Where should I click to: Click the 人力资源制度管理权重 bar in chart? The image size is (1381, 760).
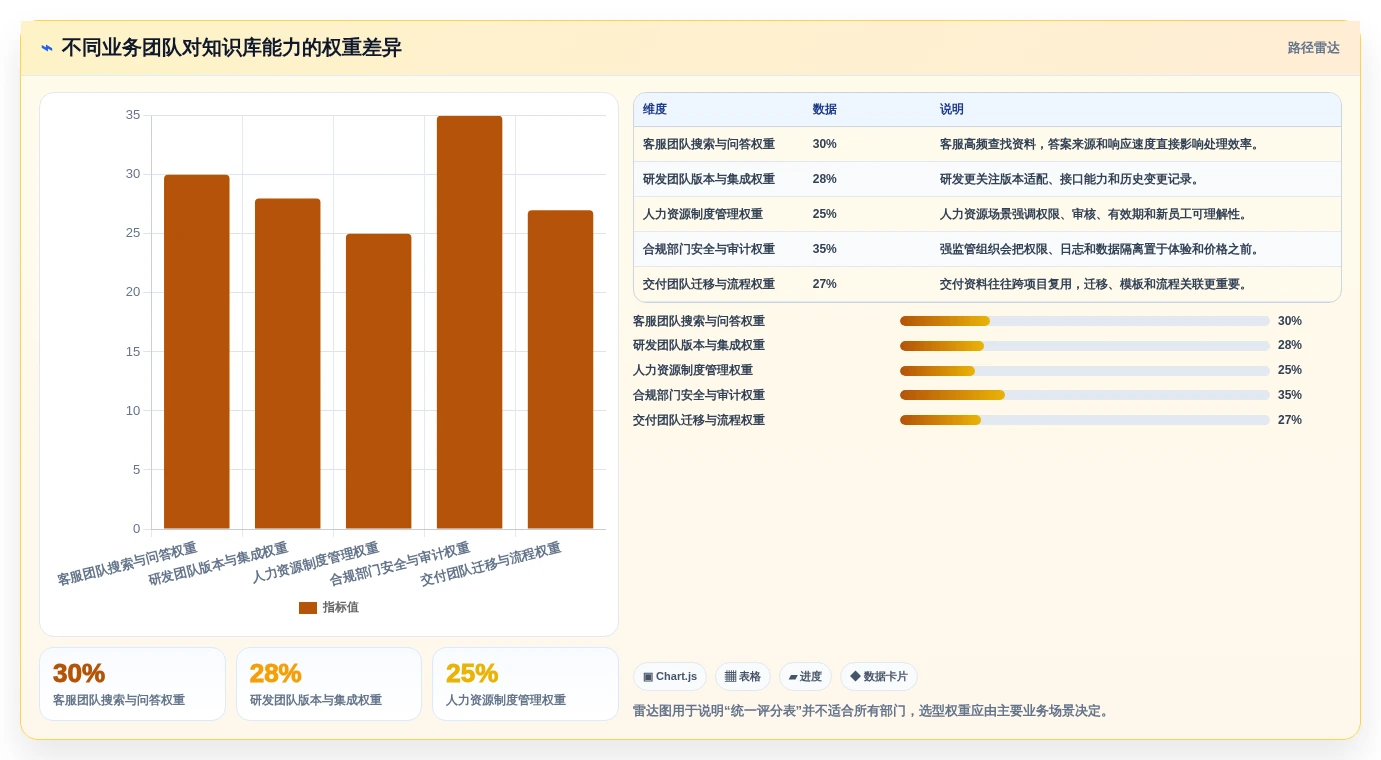[x=379, y=381]
